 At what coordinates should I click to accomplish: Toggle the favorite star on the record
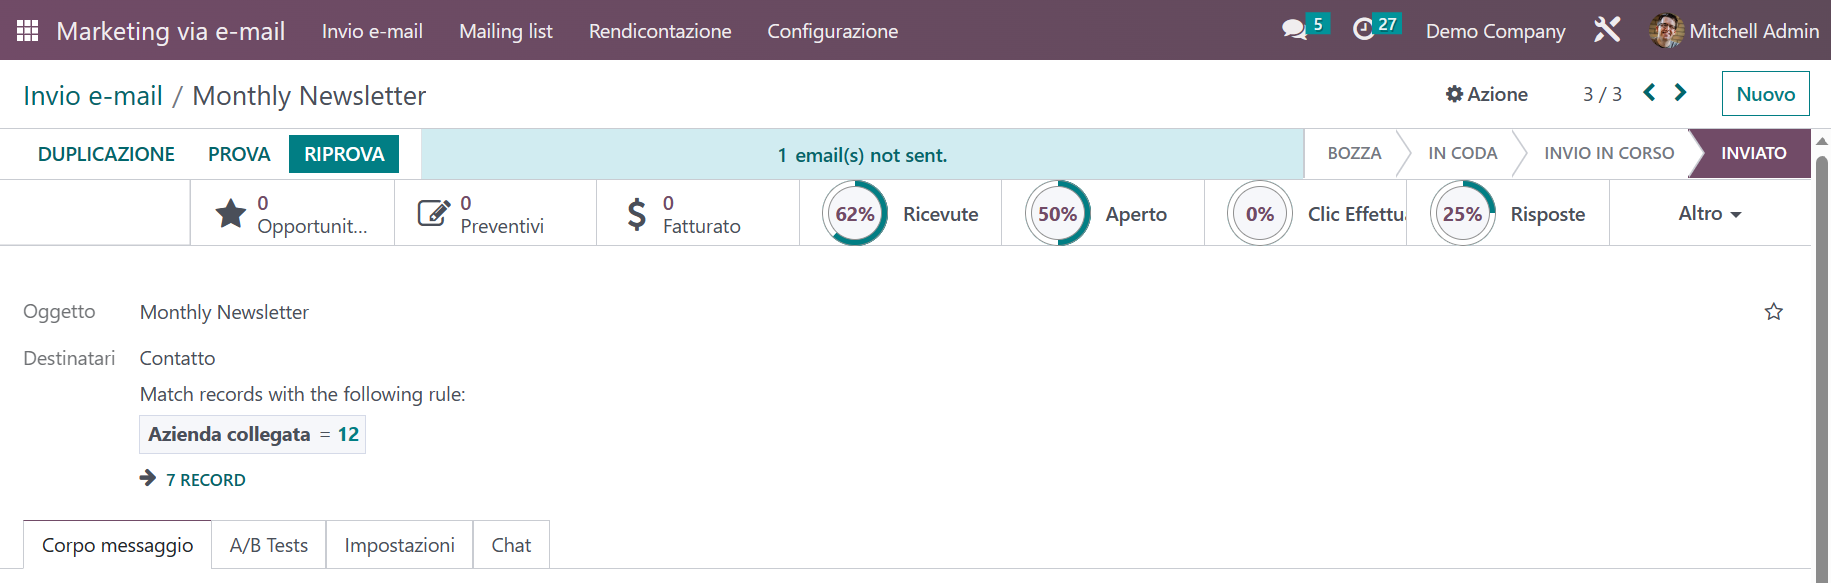tap(1774, 312)
